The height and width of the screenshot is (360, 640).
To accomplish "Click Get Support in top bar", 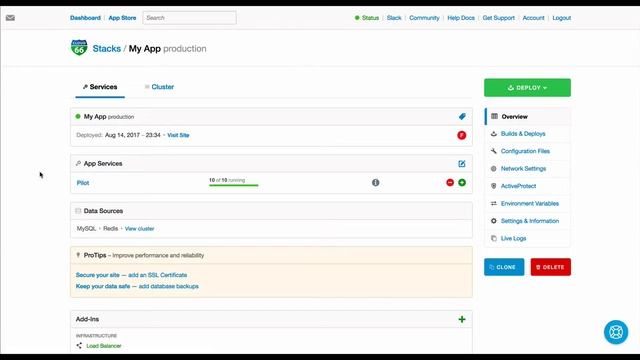I will coord(498,18).
